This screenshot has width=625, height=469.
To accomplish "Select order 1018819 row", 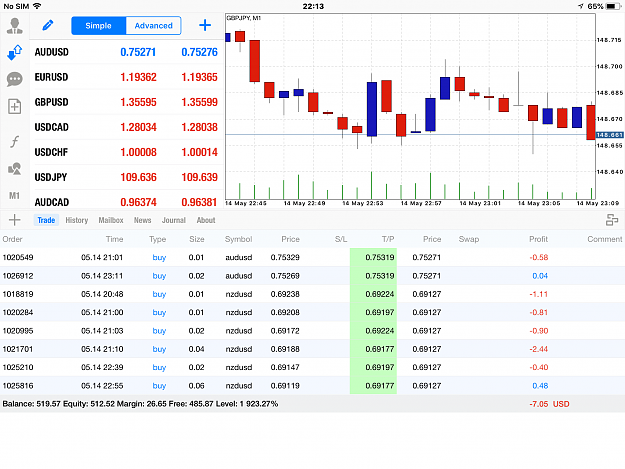I will (x=312, y=294).
